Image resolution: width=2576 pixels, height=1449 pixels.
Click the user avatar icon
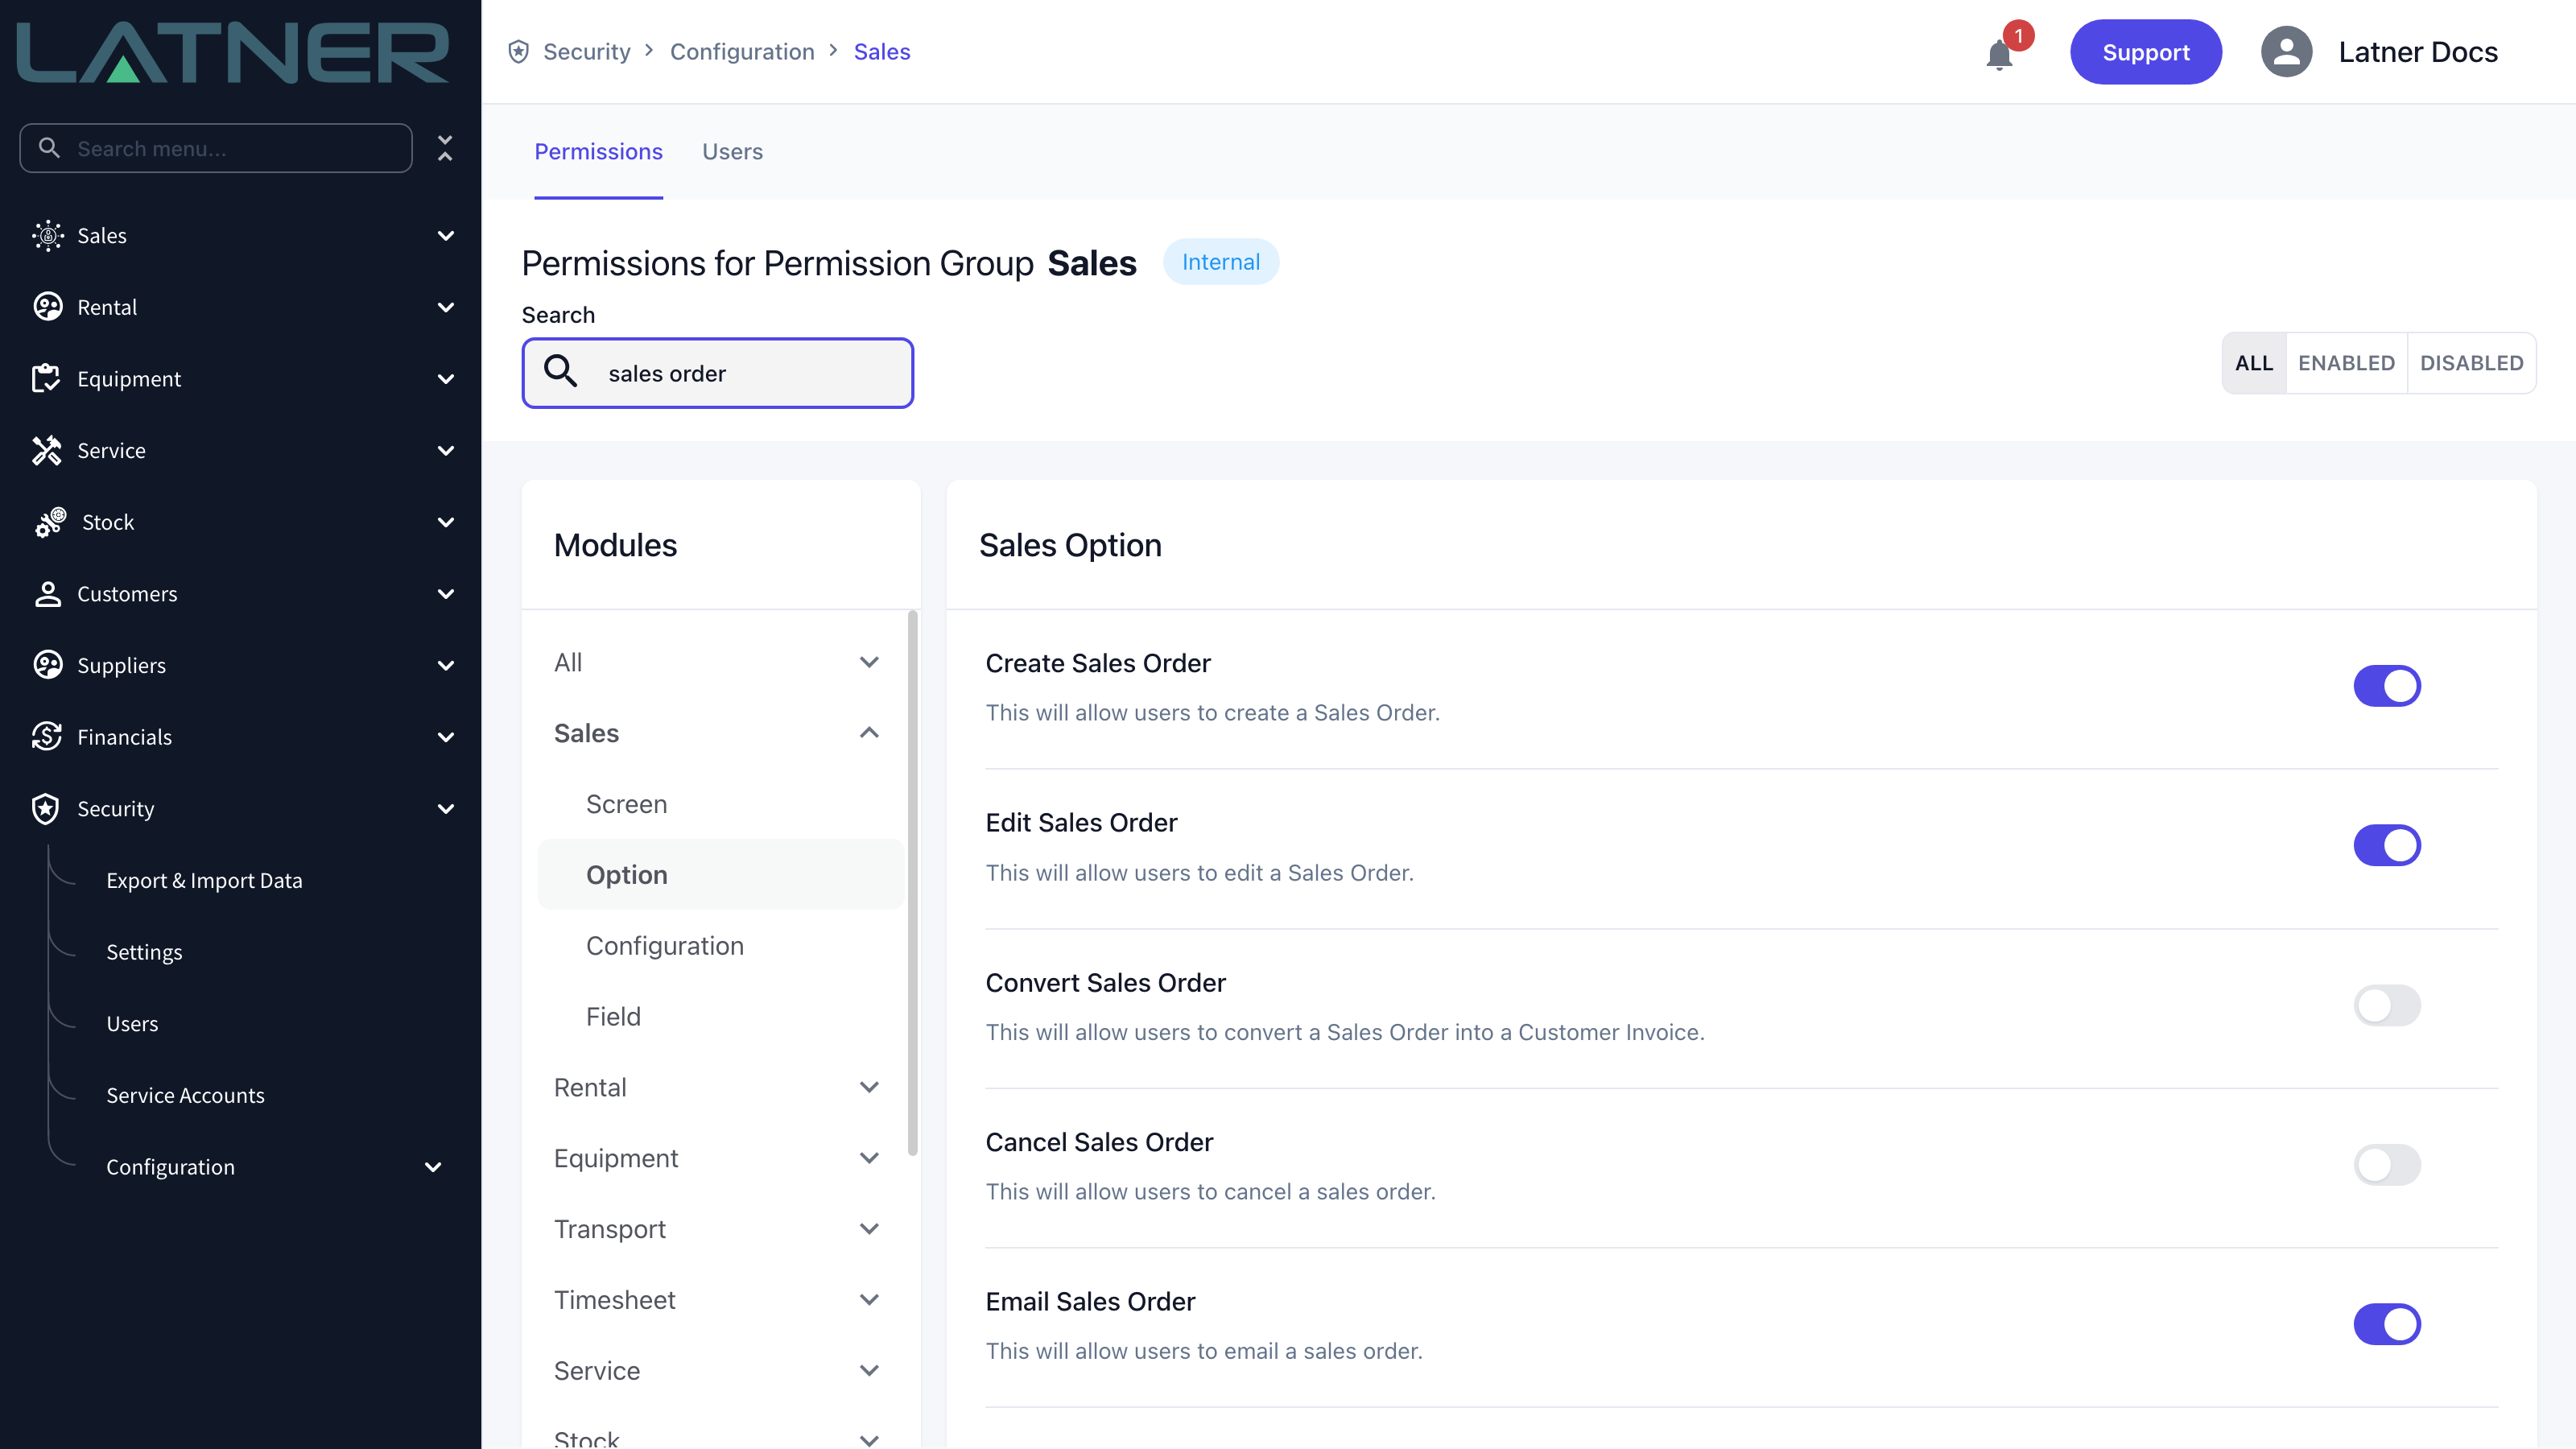(2286, 52)
